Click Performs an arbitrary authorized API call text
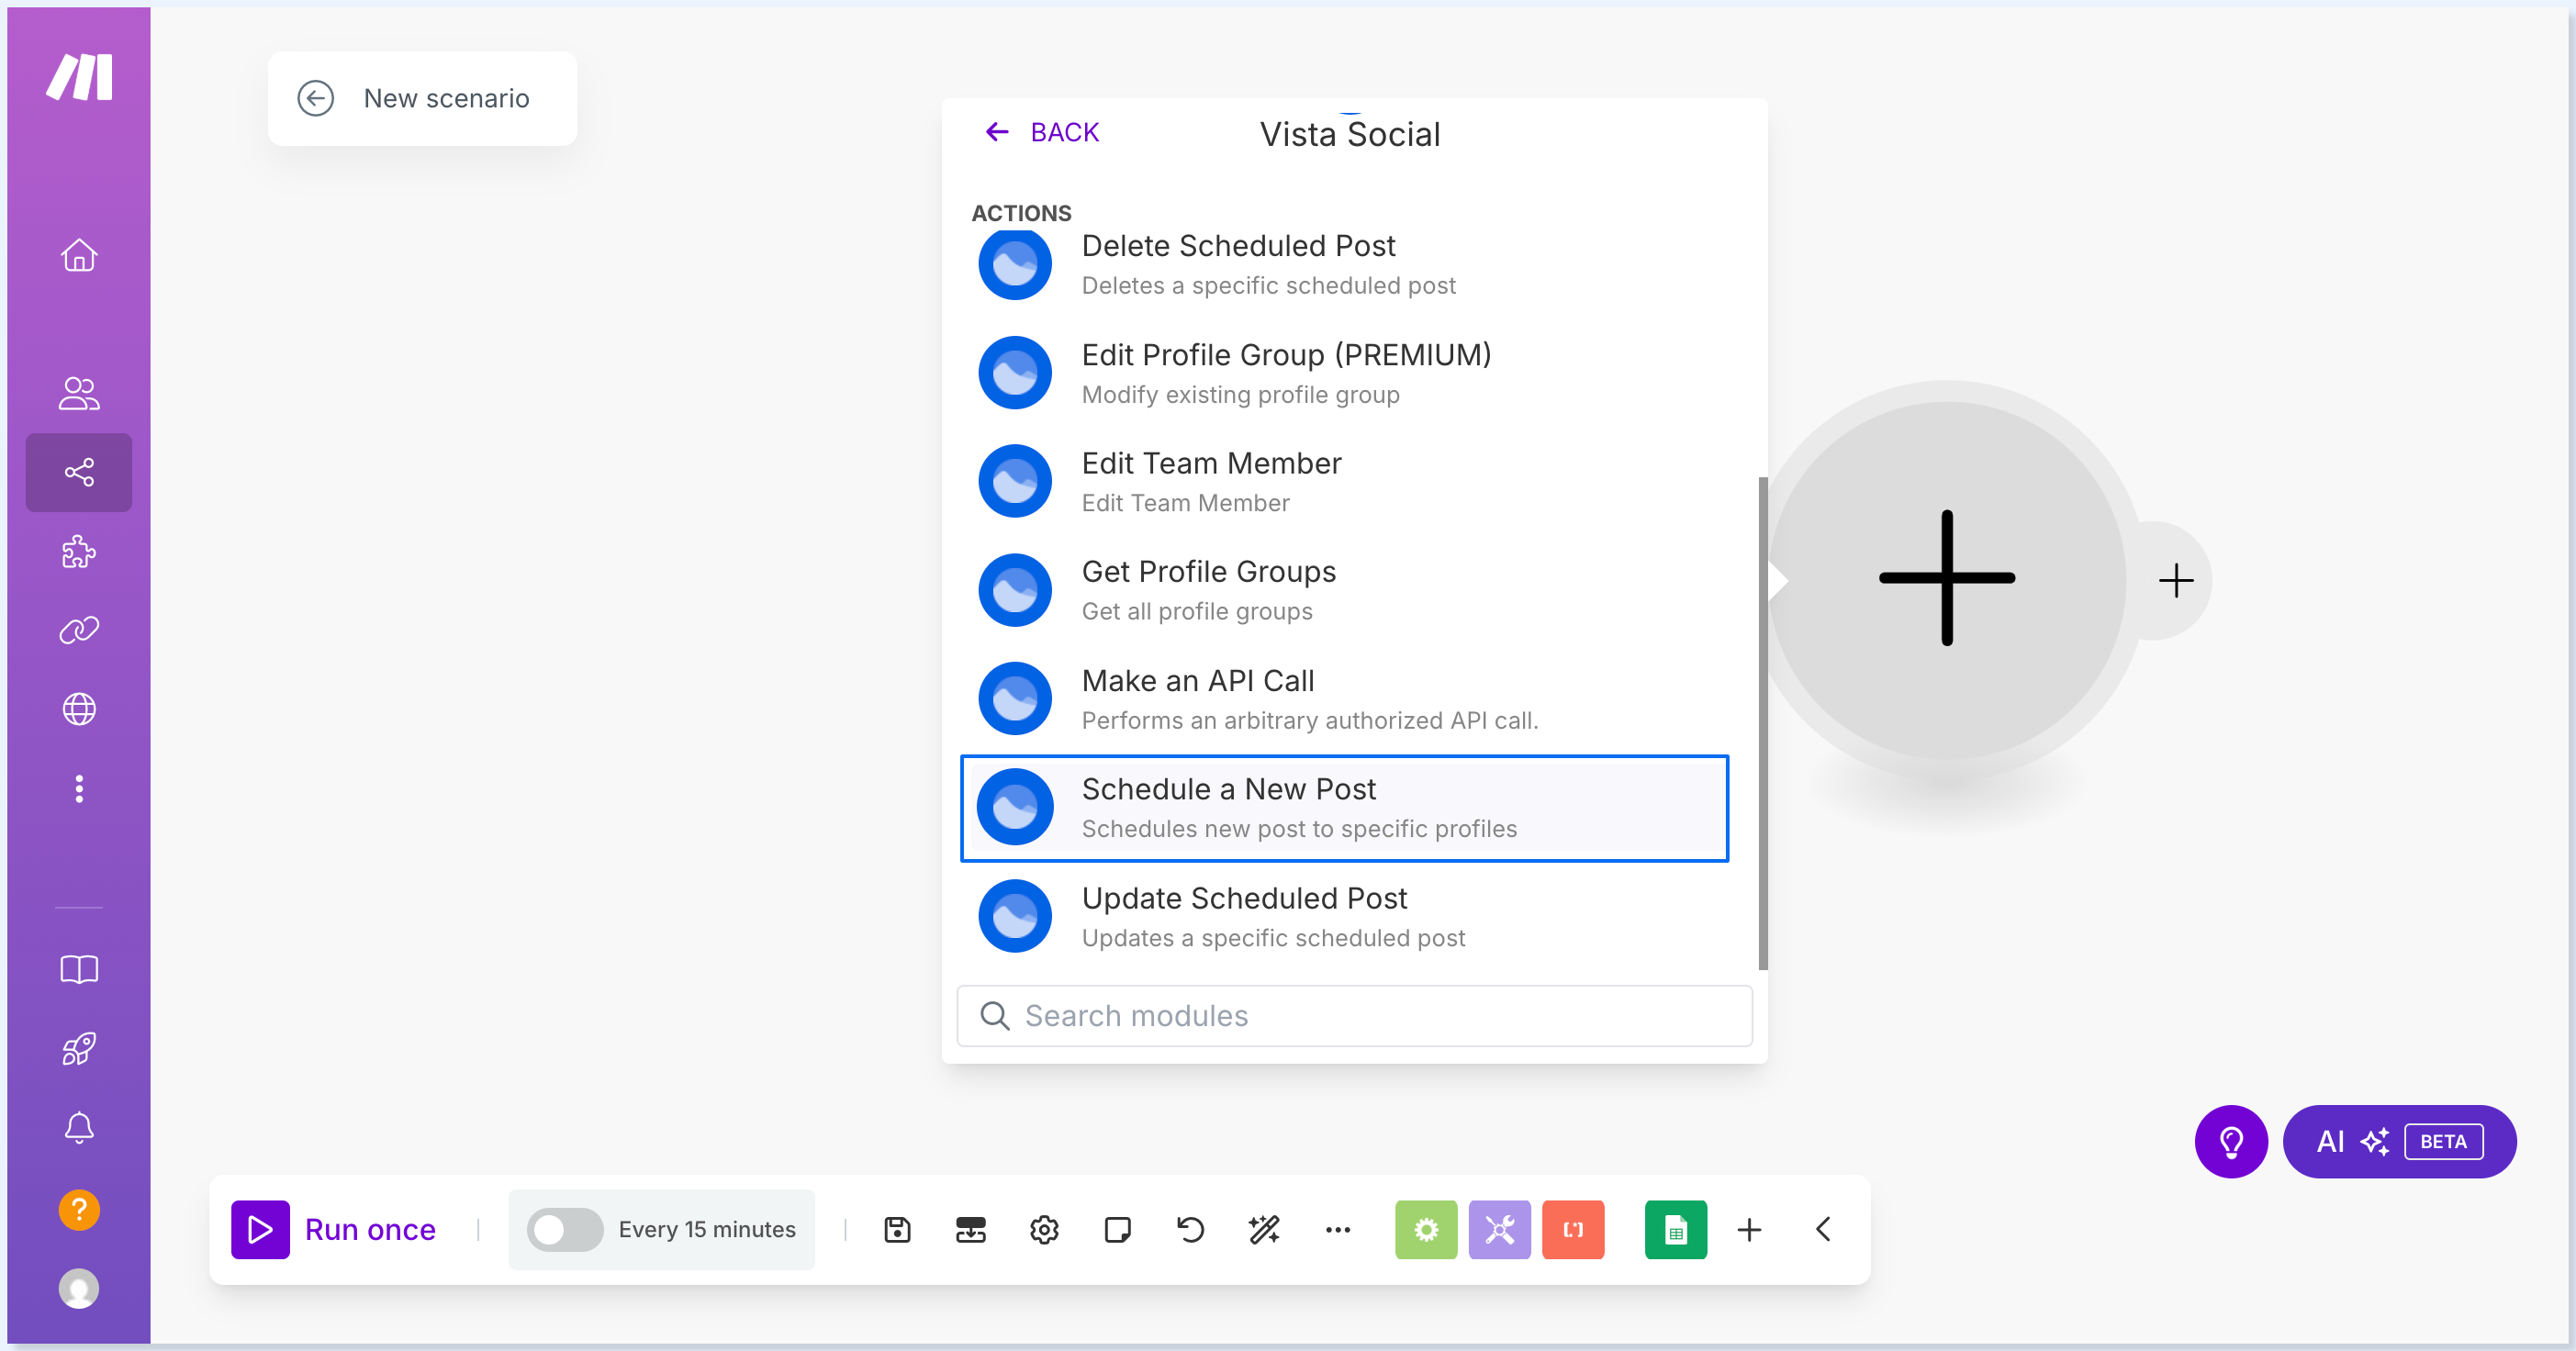 tap(1310, 721)
